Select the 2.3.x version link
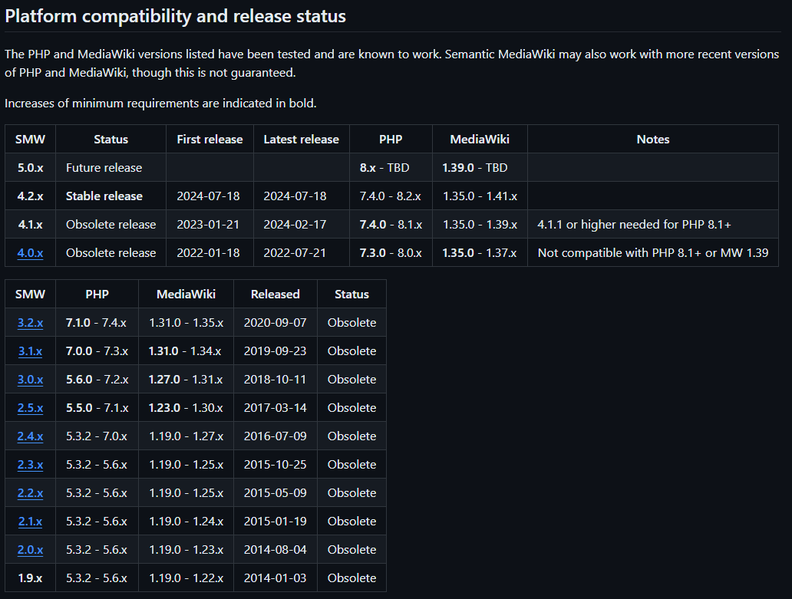 (x=30, y=464)
